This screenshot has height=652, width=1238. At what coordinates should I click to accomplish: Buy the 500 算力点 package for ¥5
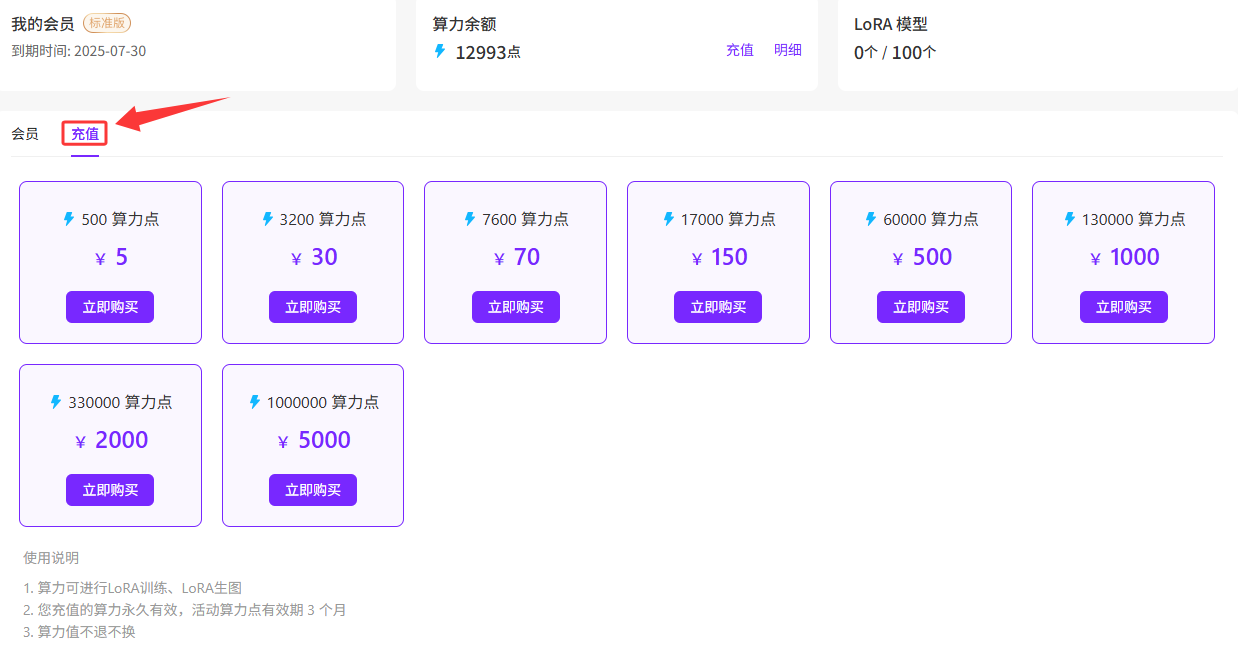coord(110,307)
